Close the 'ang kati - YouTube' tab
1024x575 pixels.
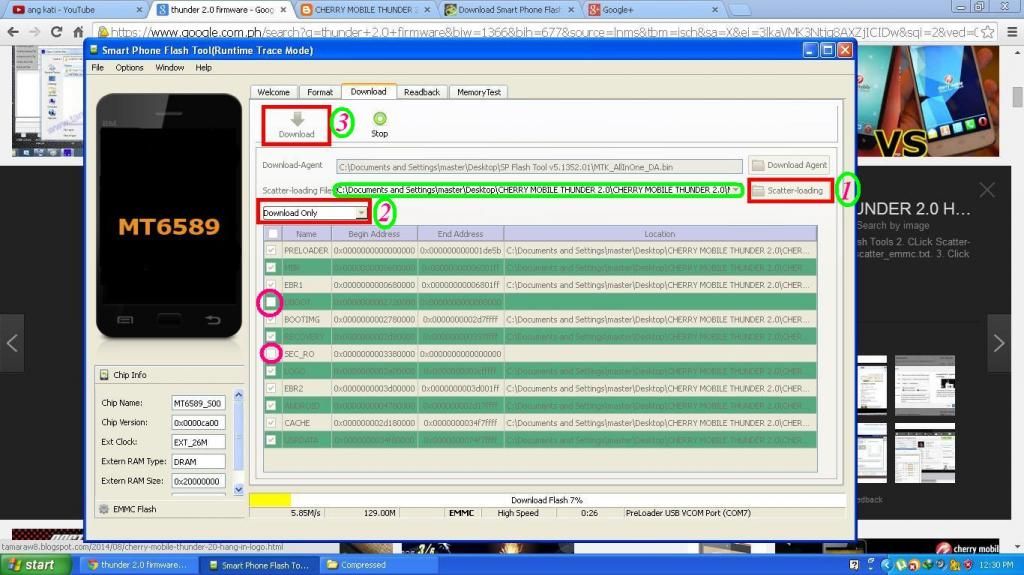[x=139, y=10]
